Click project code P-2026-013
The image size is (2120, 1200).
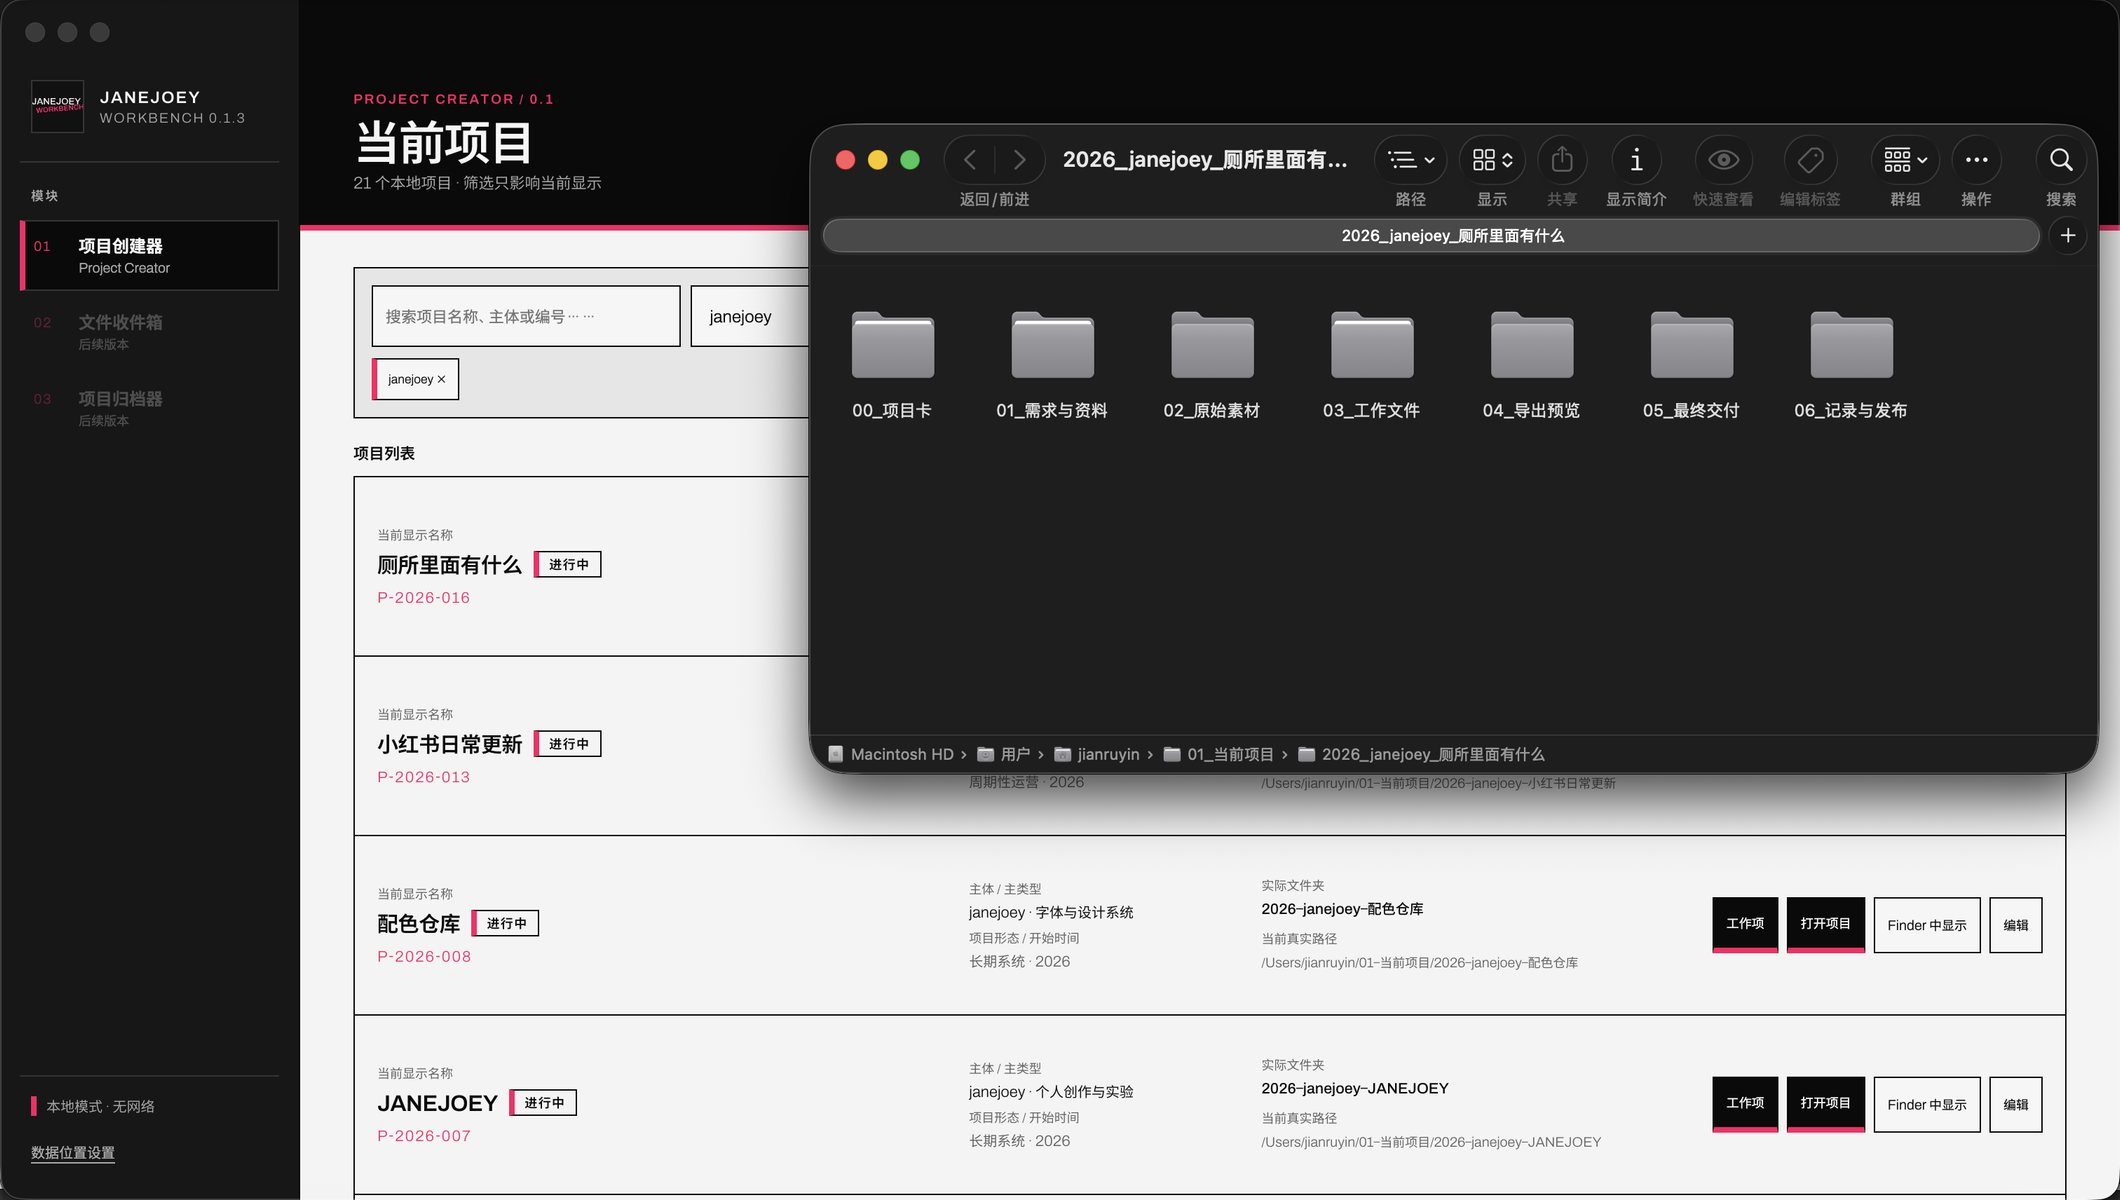(423, 777)
